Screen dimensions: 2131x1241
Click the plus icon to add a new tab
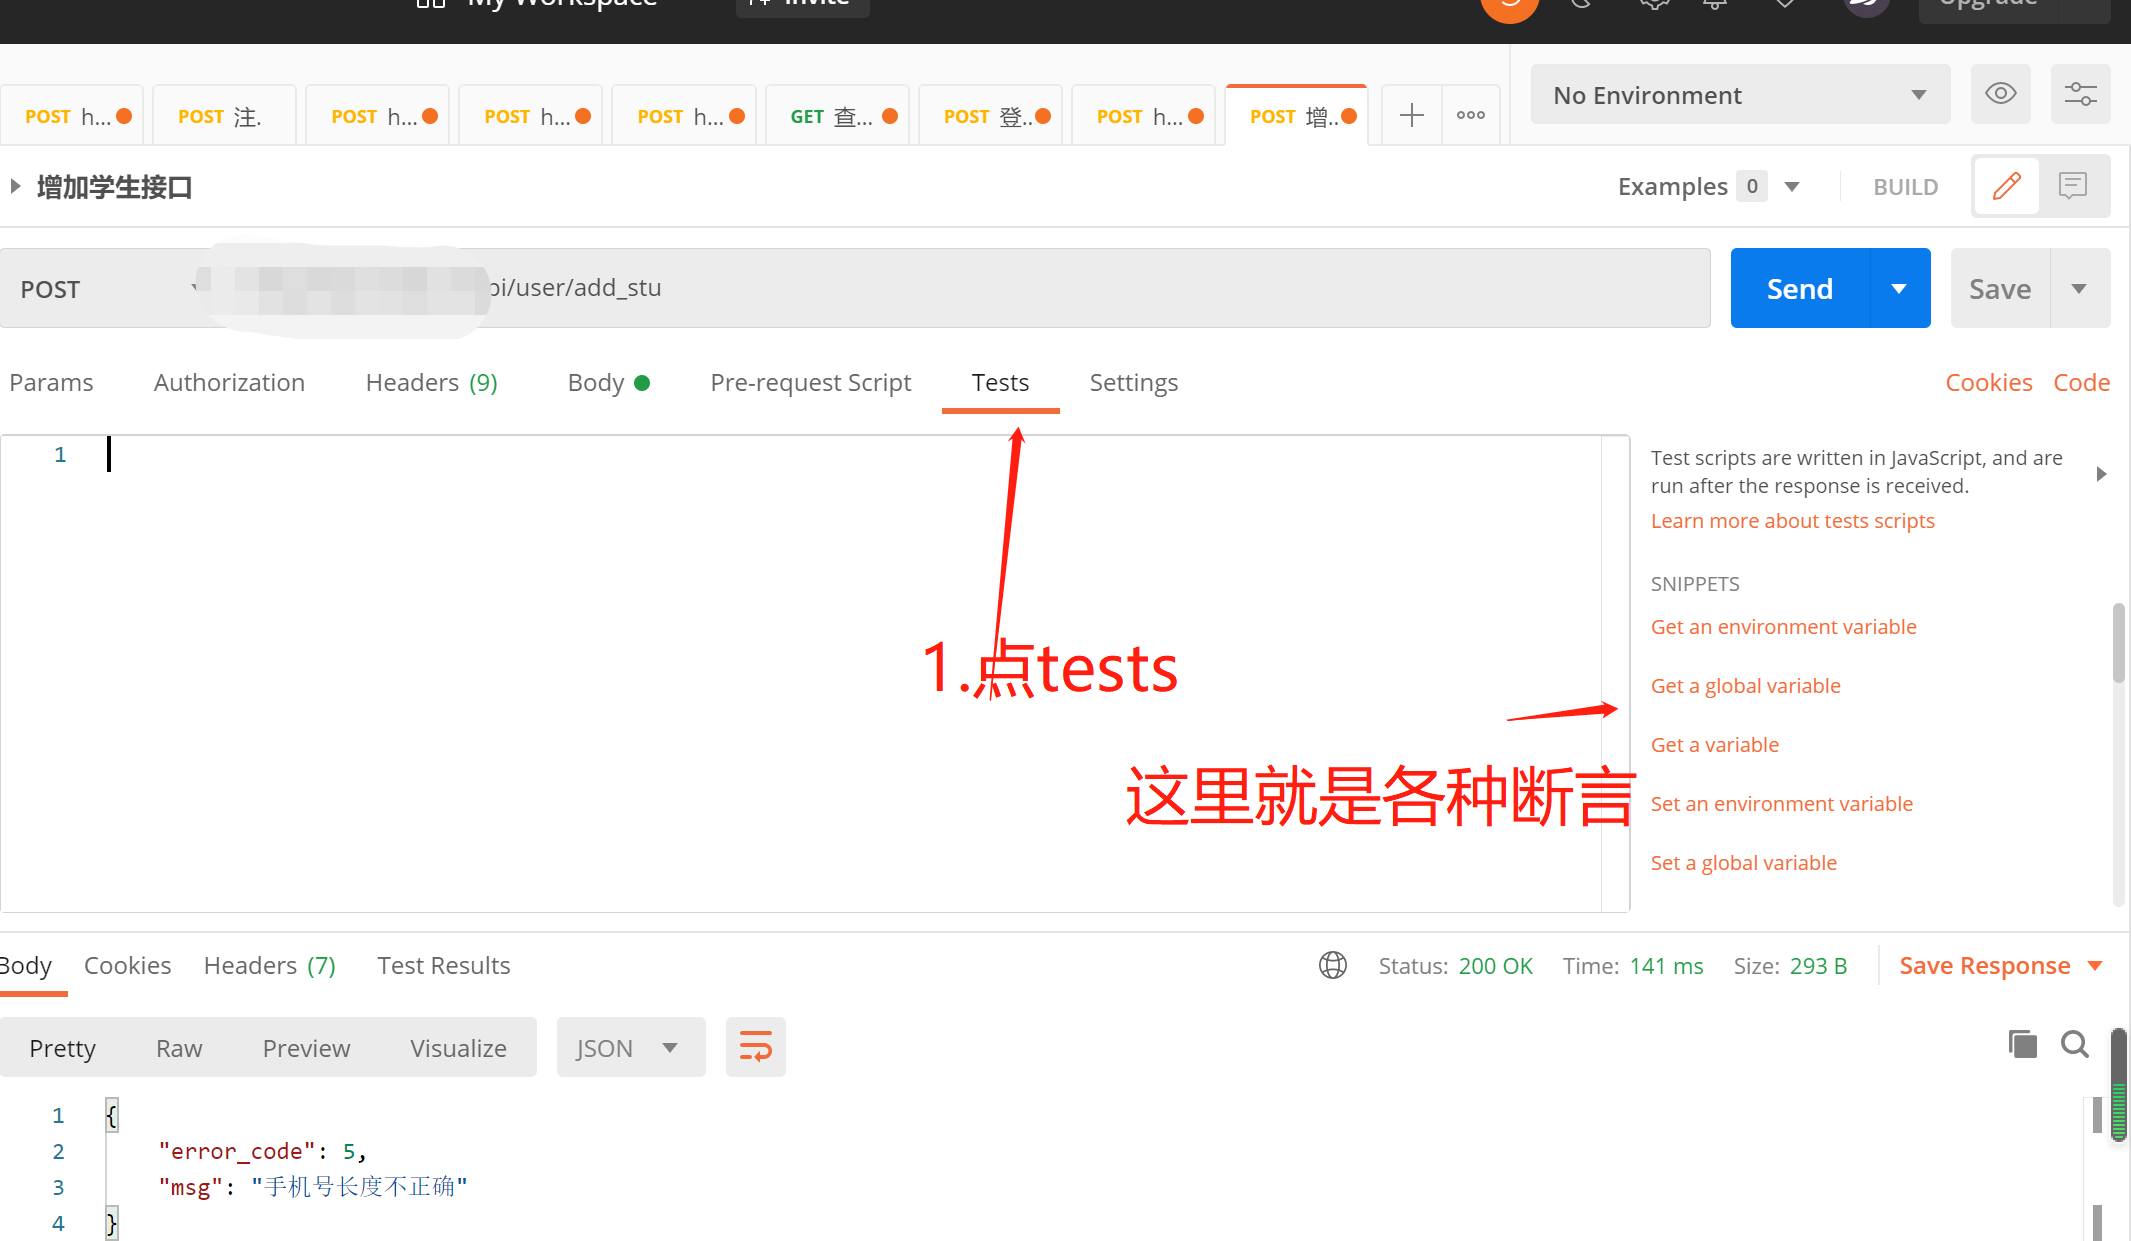click(1411, 115)
